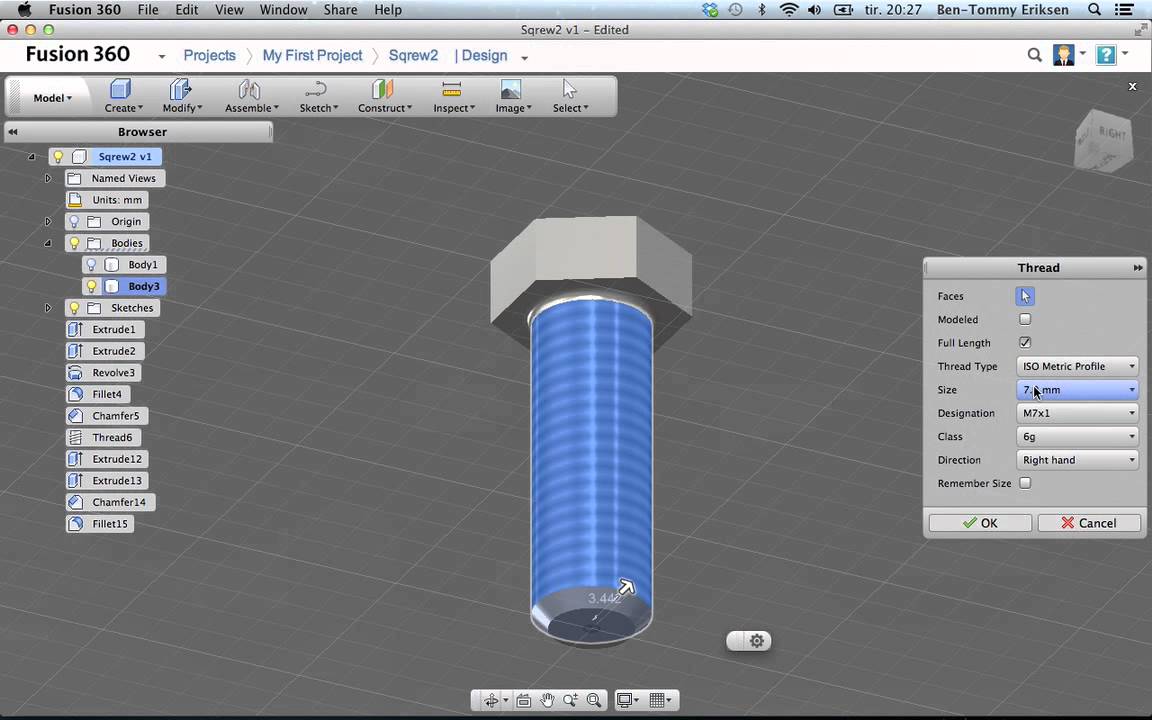Click the thread length arrow manipulator
This screenshot has width=1152, height=720.
coord(625,586)
